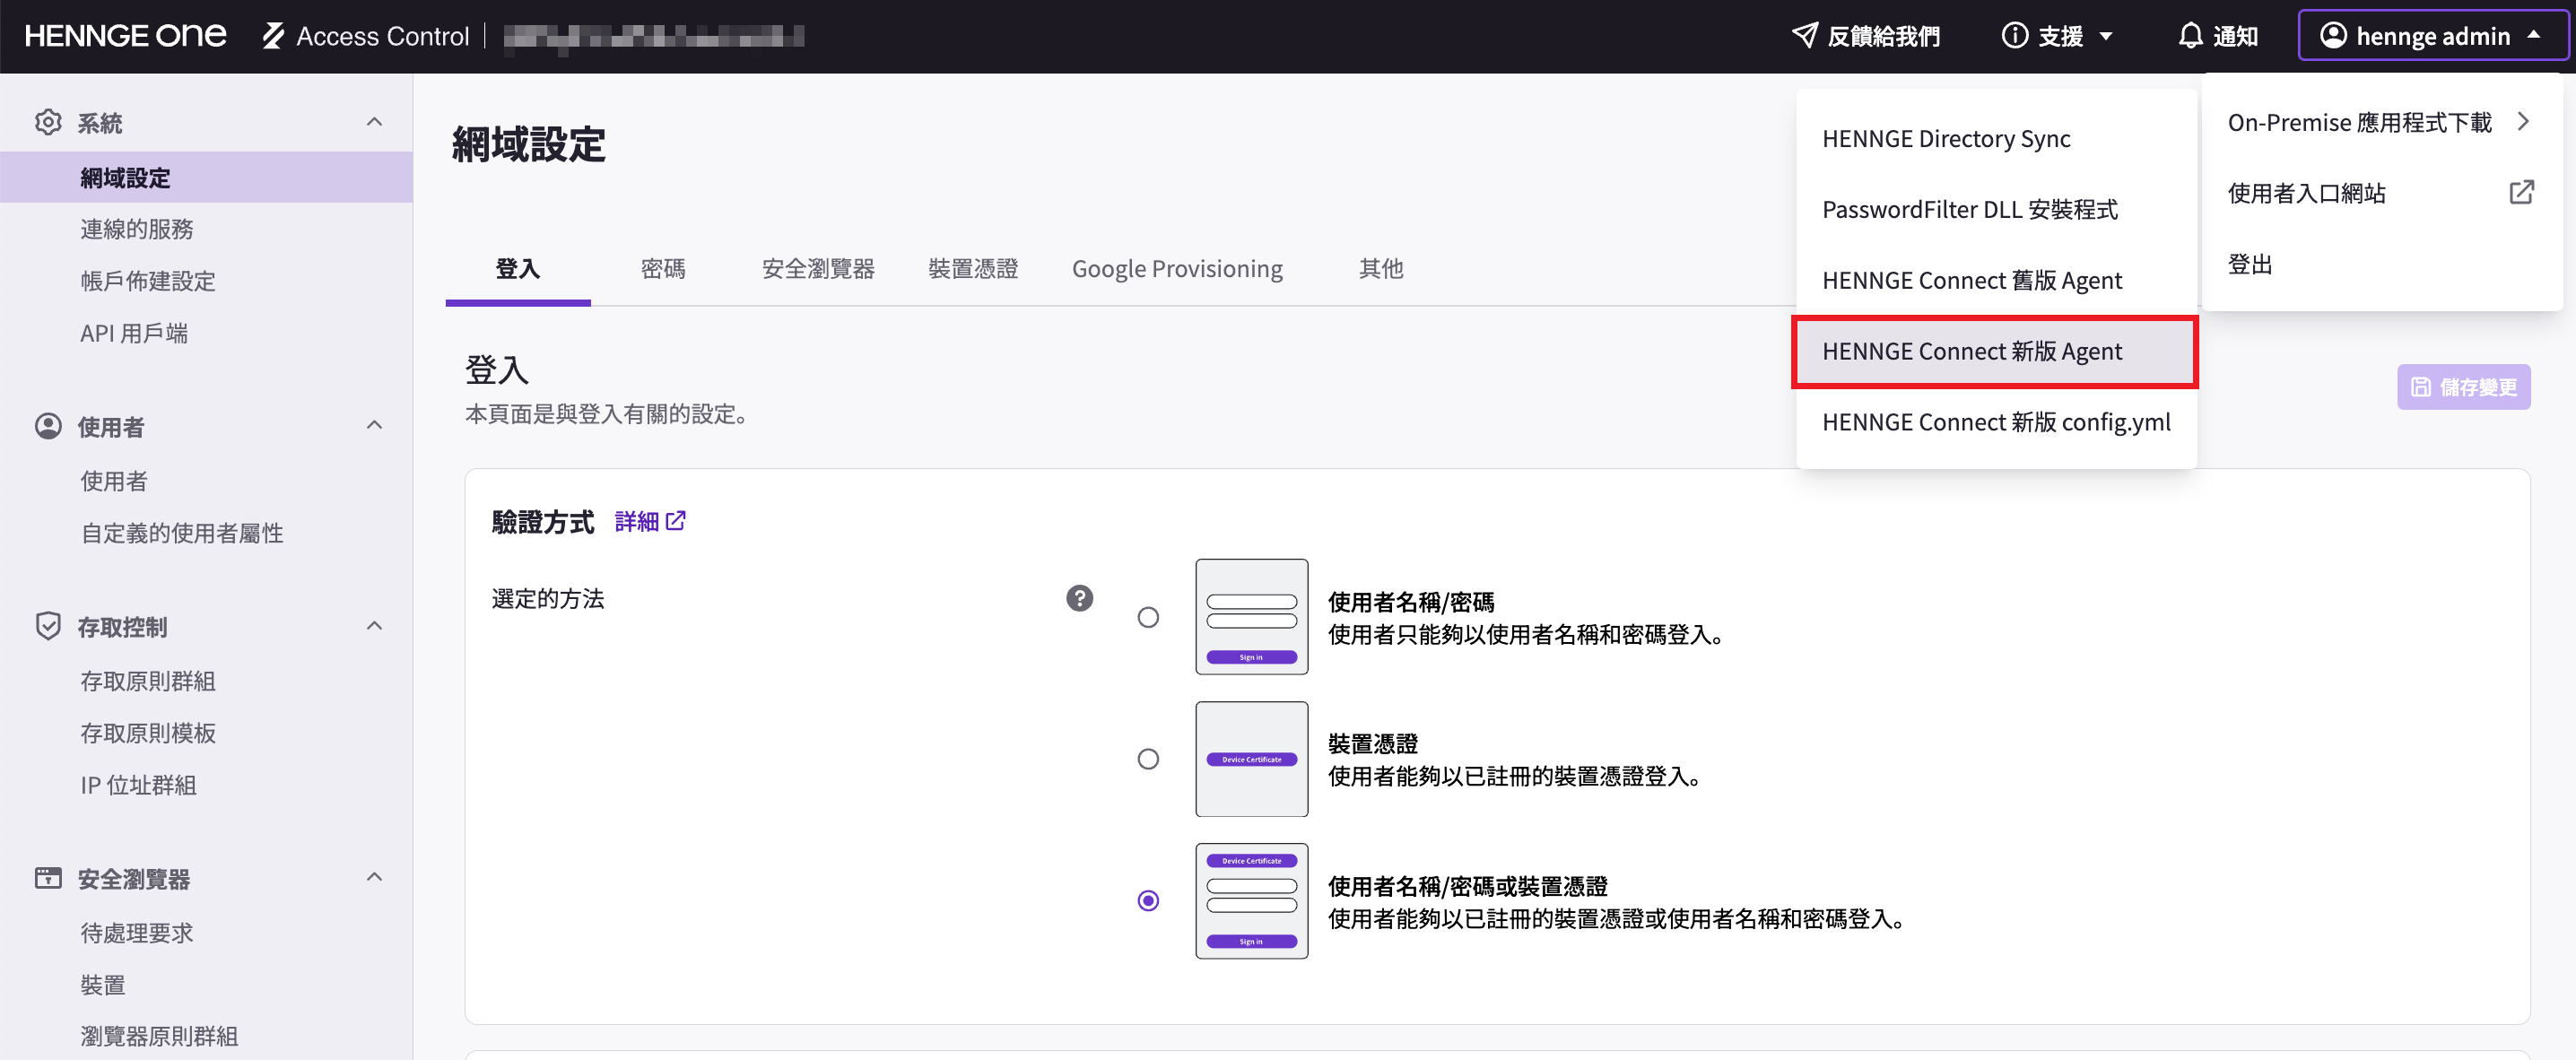Open IP 位址群組 in the sidebar

click(x=206, y=785)
